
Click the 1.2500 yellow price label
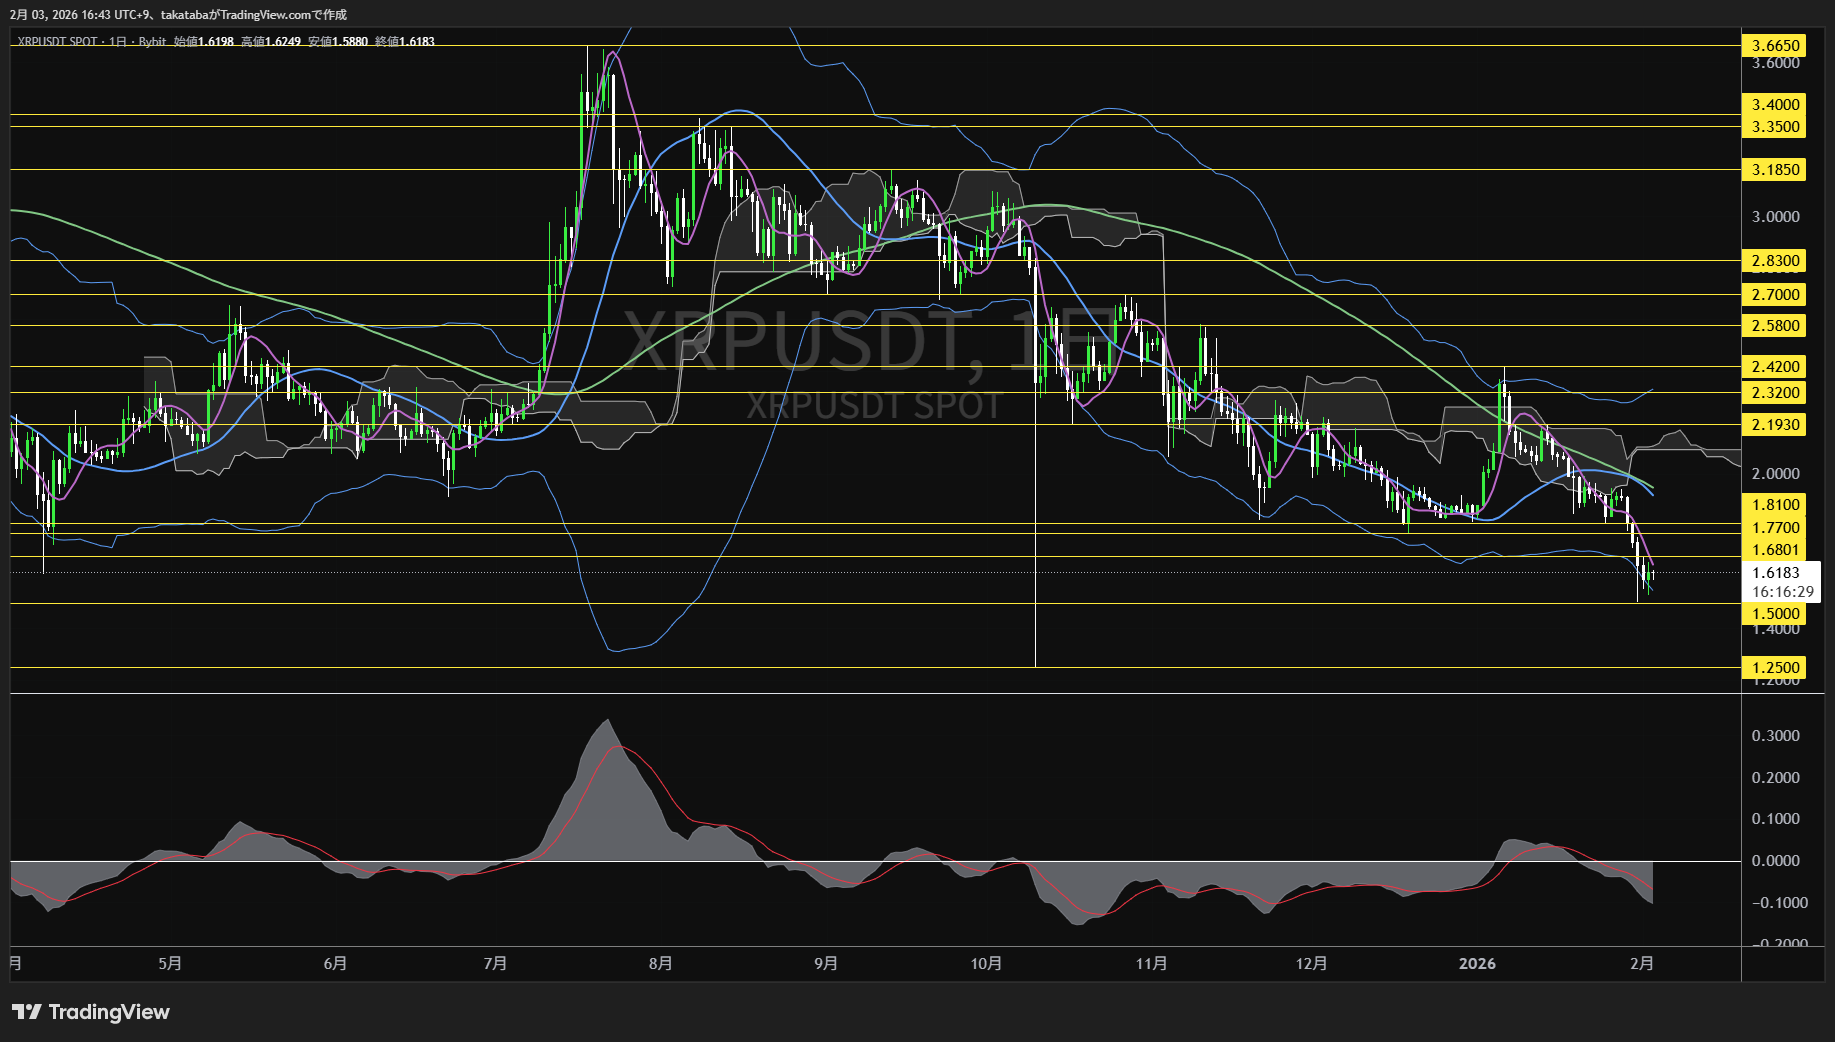pyautogui.click(x=1775, y=667)
